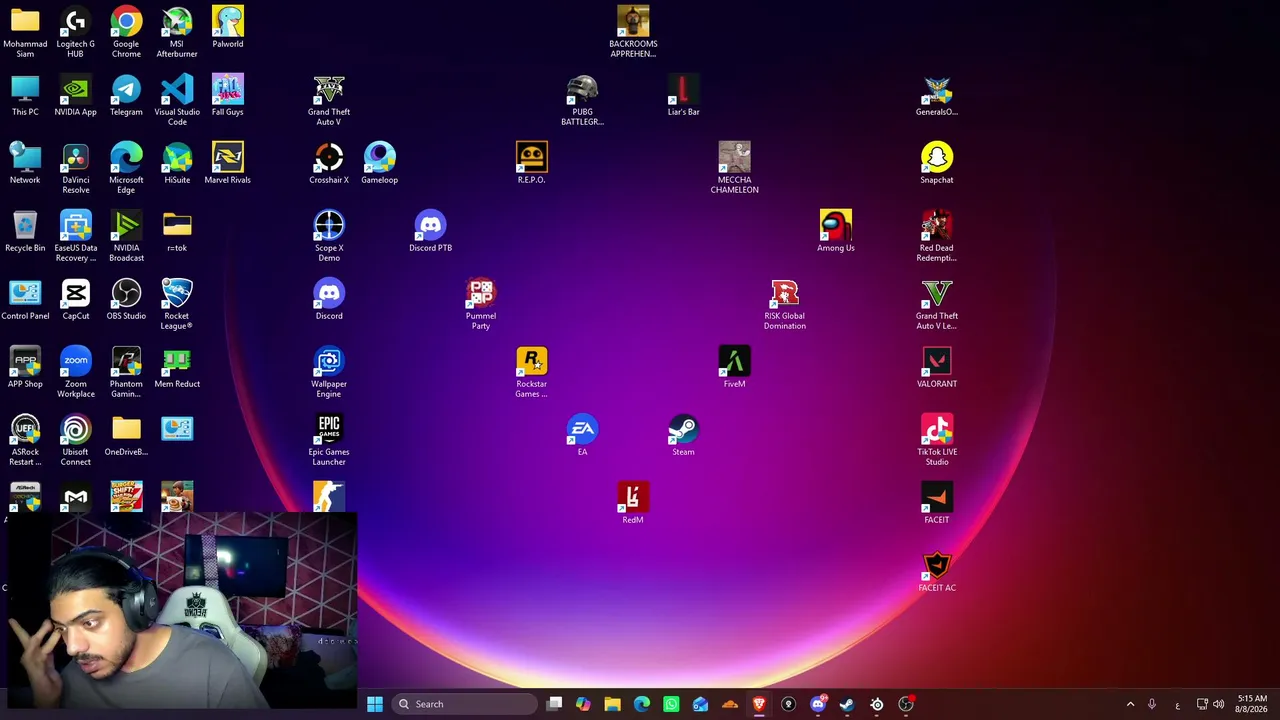
Task: Open the Windows Start menu
Action: (374, 704)
